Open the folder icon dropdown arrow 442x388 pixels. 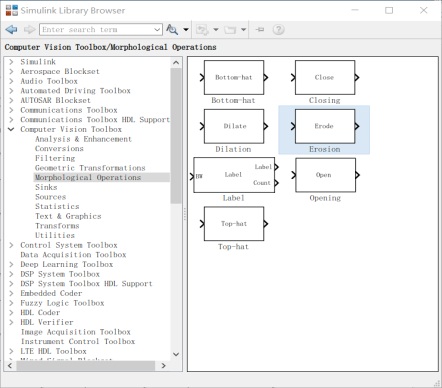pos(244,30)
